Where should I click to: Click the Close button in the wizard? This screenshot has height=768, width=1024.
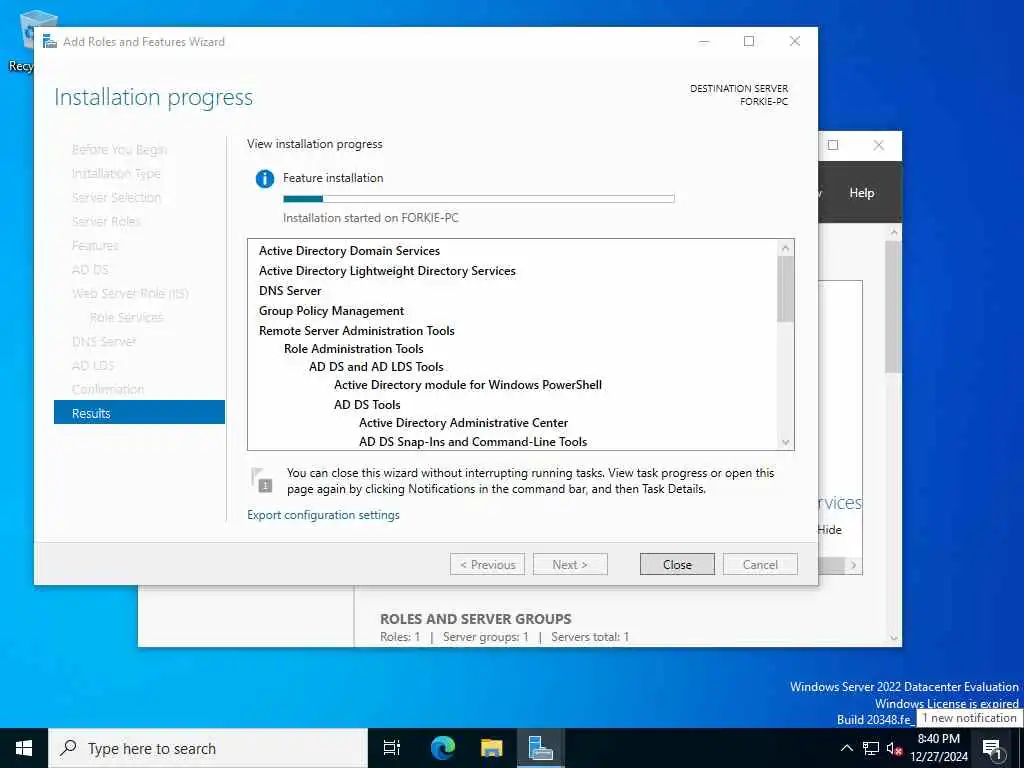click(677, 565)
